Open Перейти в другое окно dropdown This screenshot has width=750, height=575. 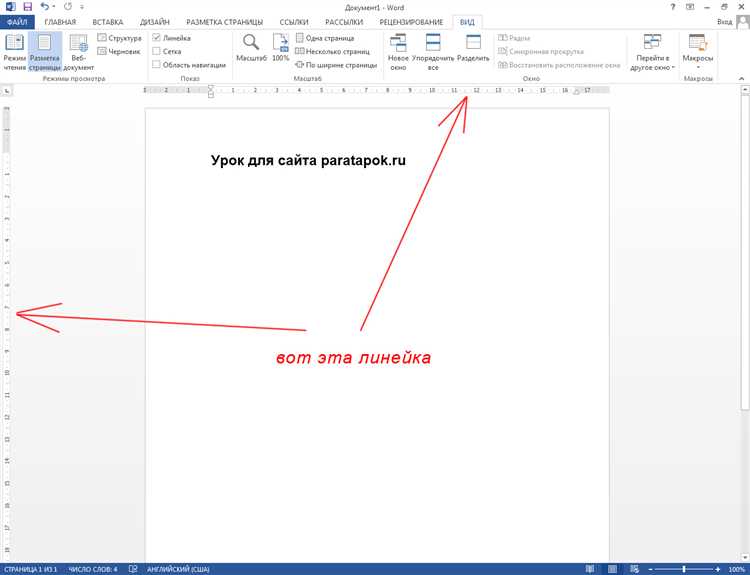coord(652,52)
